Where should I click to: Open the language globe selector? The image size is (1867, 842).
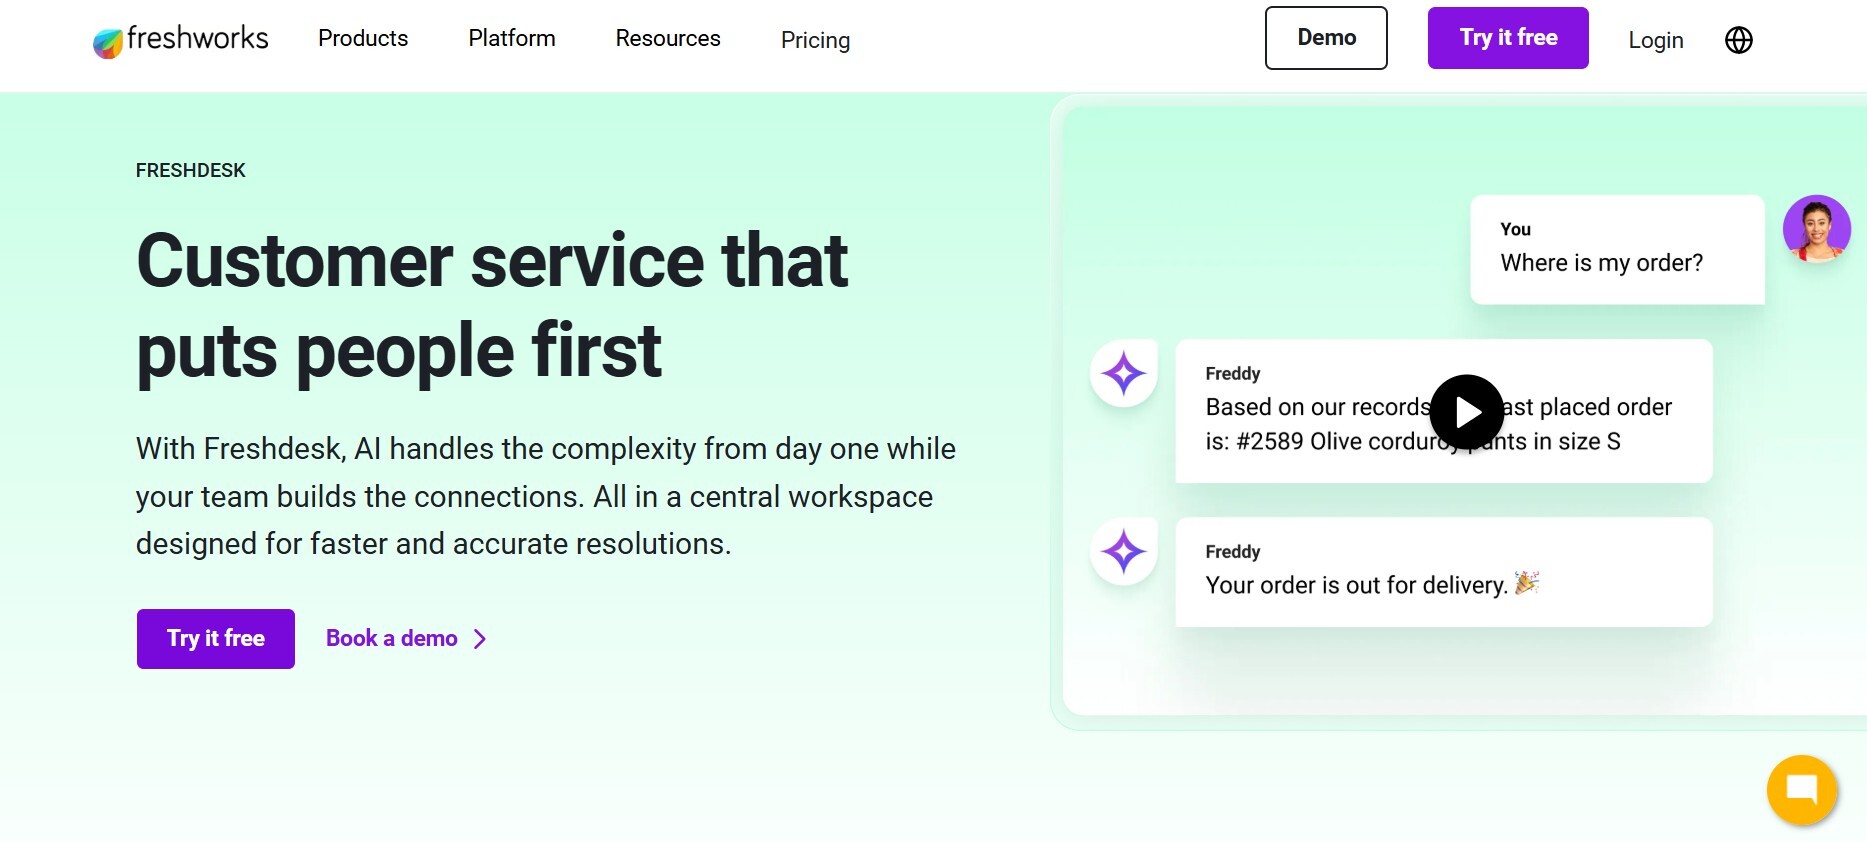click(x=1738, y=40)
